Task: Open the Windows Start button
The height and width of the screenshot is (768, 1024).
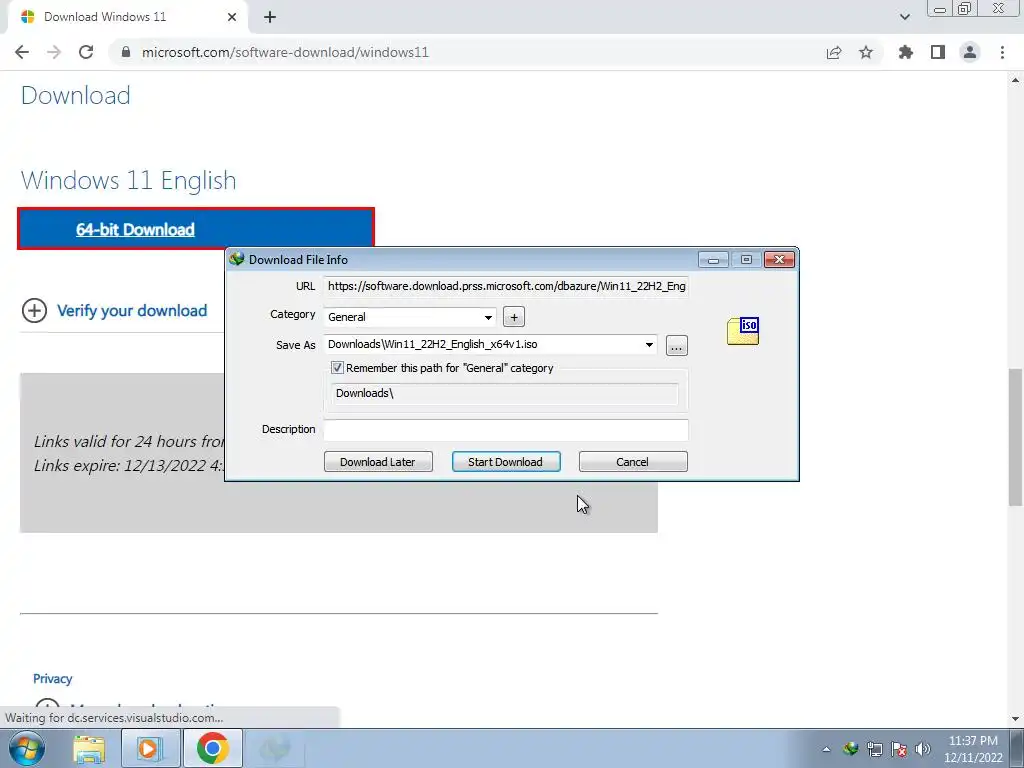Action: coord(27,748)
